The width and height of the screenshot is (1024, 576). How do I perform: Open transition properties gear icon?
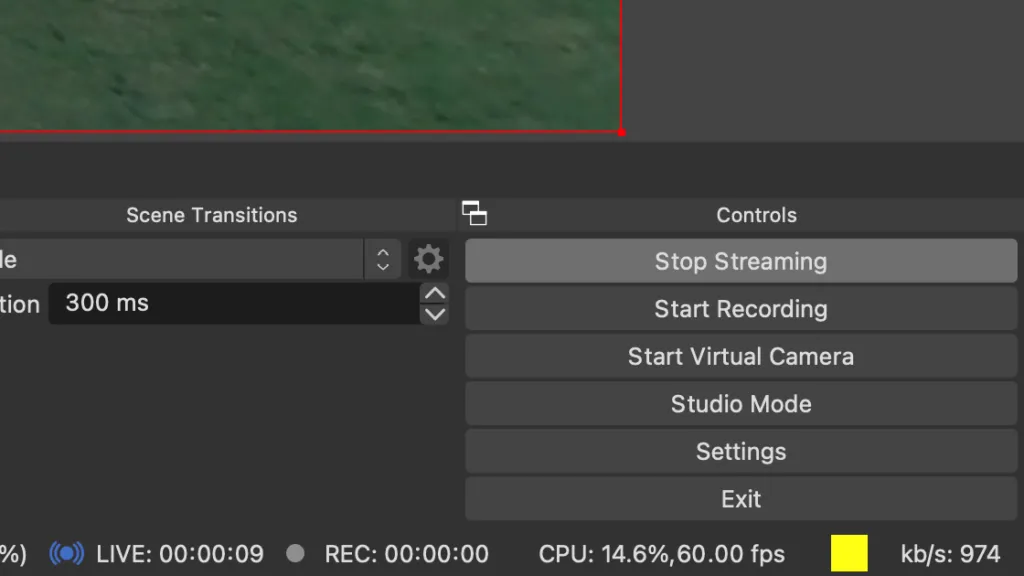[428, 259]
